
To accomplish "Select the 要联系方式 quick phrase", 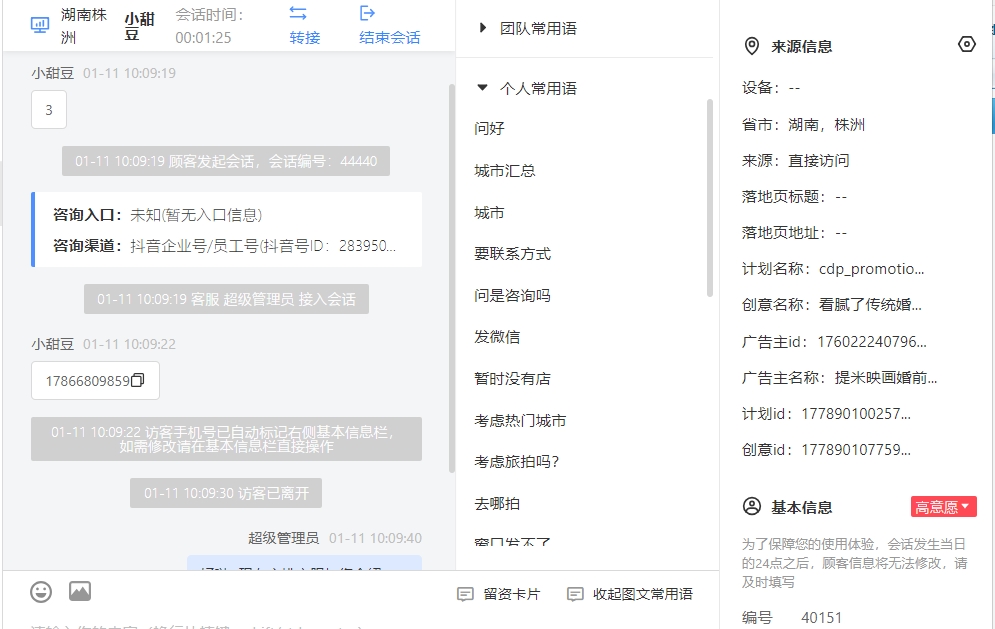I will coord(512,254).
